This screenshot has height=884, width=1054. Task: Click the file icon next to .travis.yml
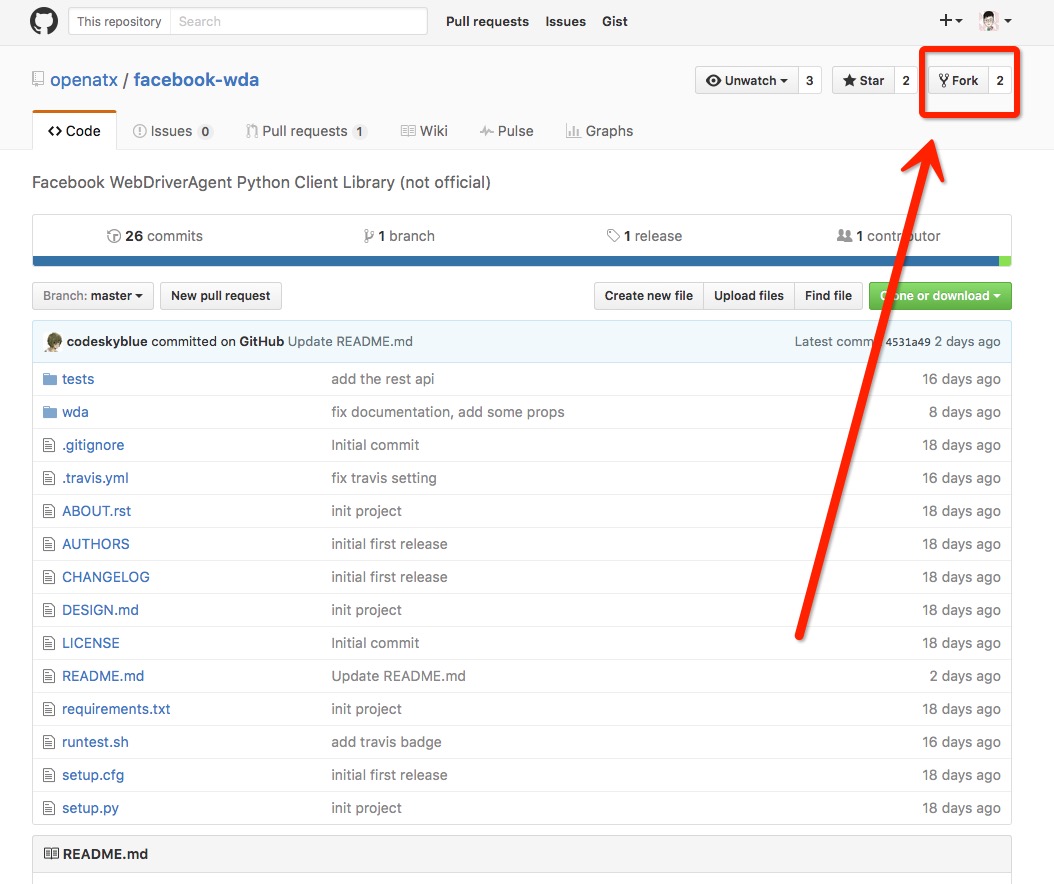tap(49, 478)
